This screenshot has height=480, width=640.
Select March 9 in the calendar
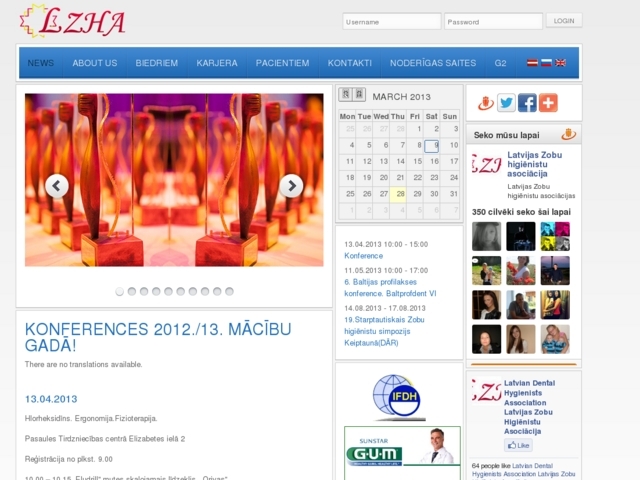click(432, 145)
